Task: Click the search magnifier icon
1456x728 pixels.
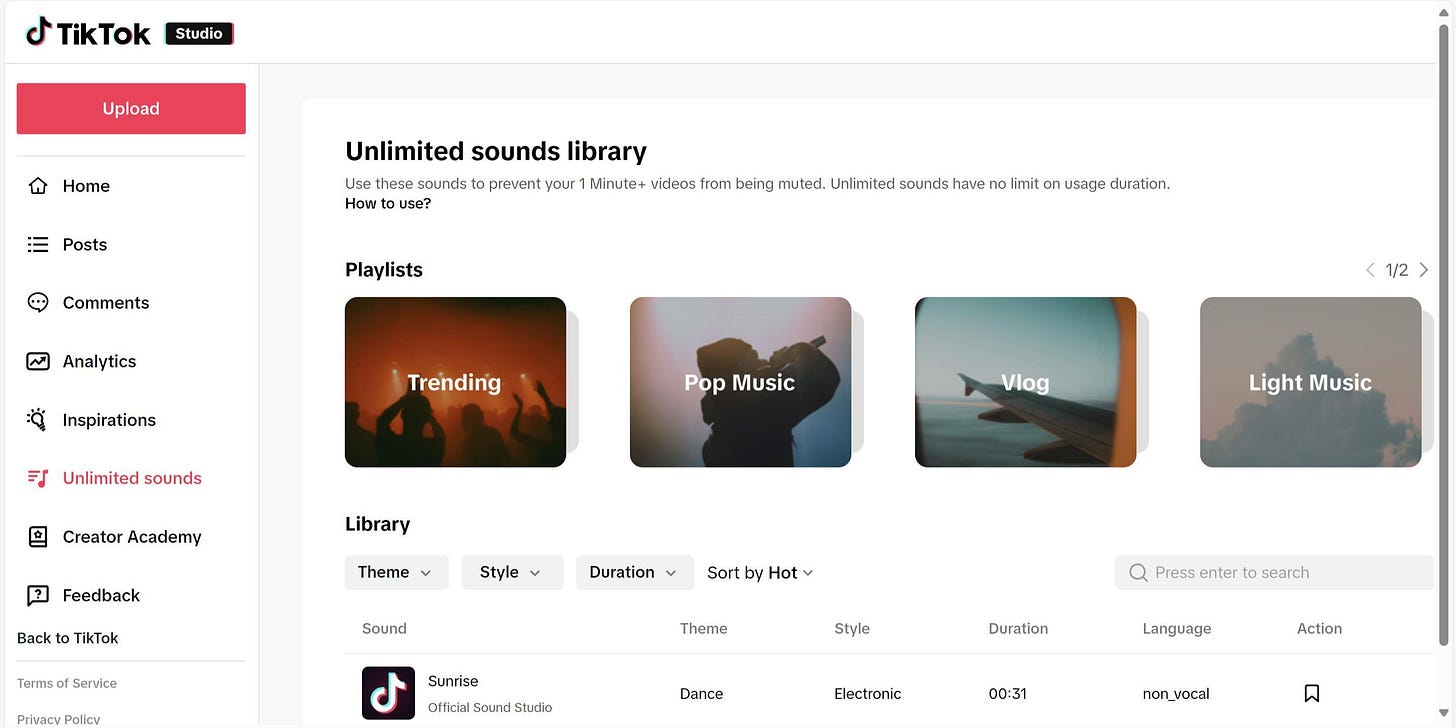Action: coord(1138,572)
